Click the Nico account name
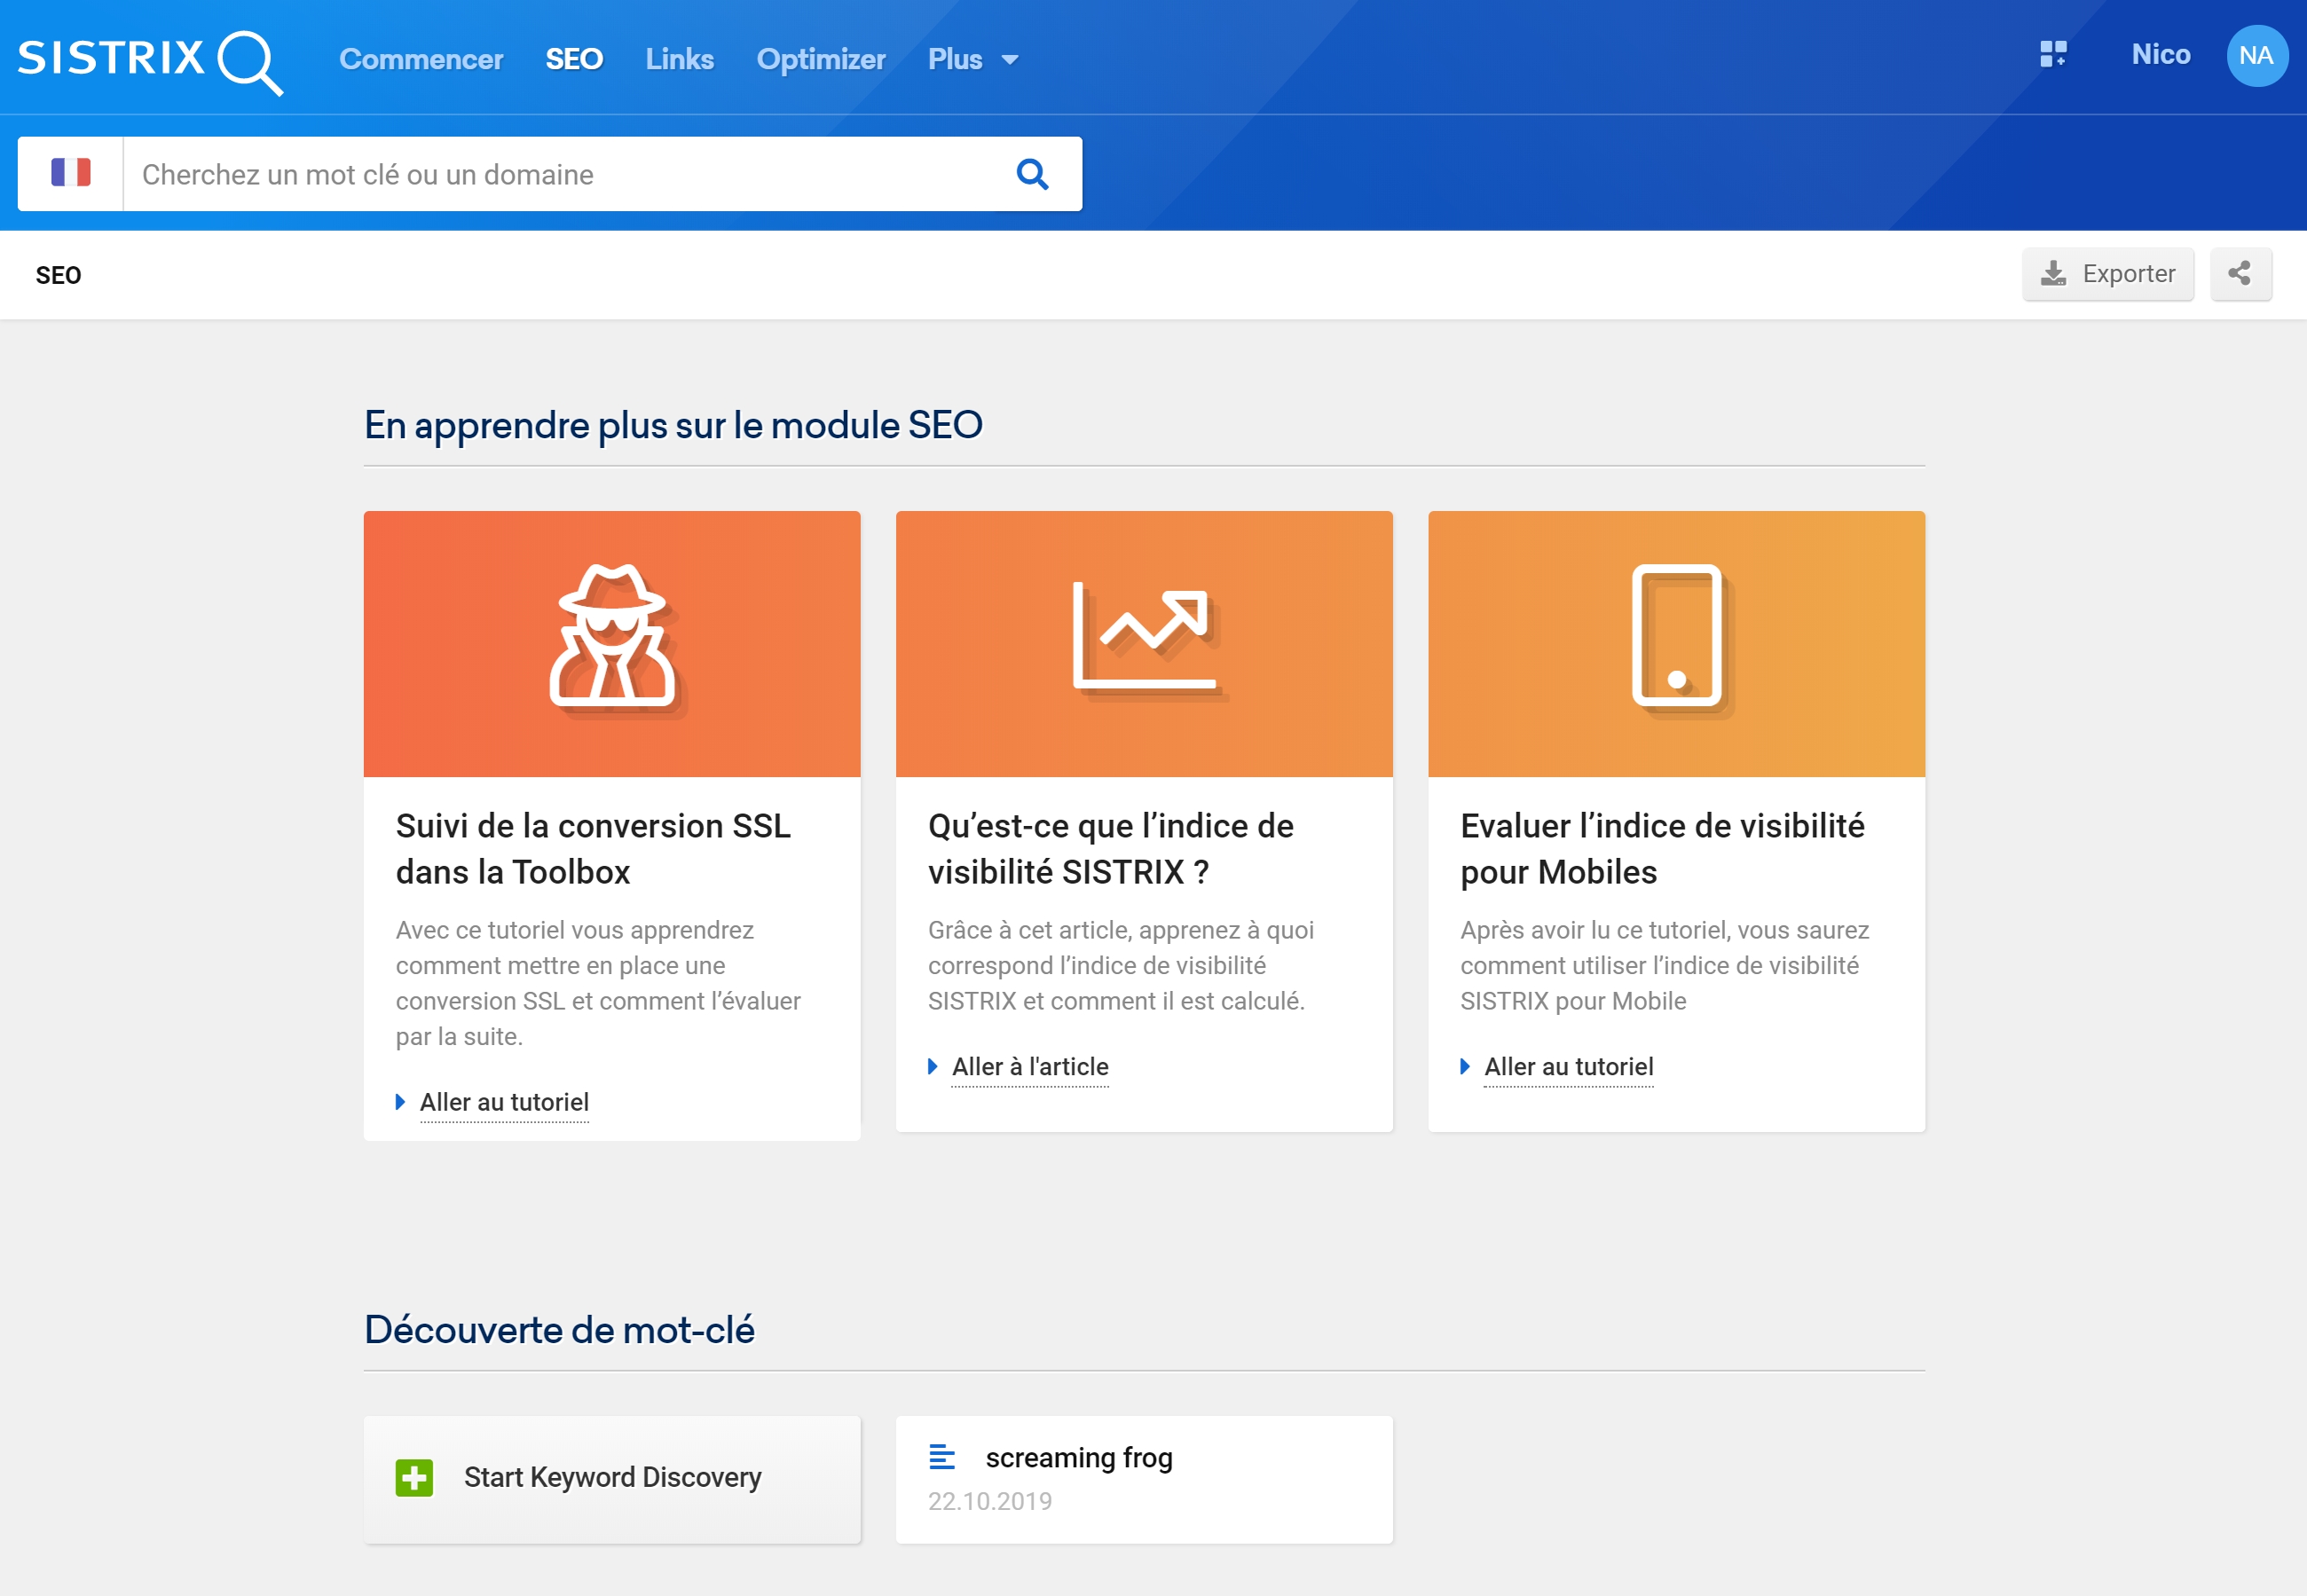 click(x=2161, y=54)
